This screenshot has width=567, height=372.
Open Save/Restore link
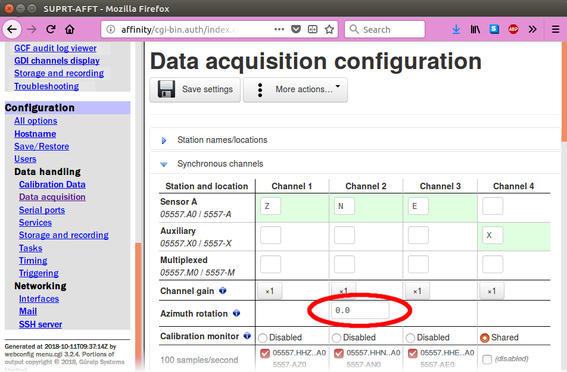pyautogui.click(x=42, y=146)
